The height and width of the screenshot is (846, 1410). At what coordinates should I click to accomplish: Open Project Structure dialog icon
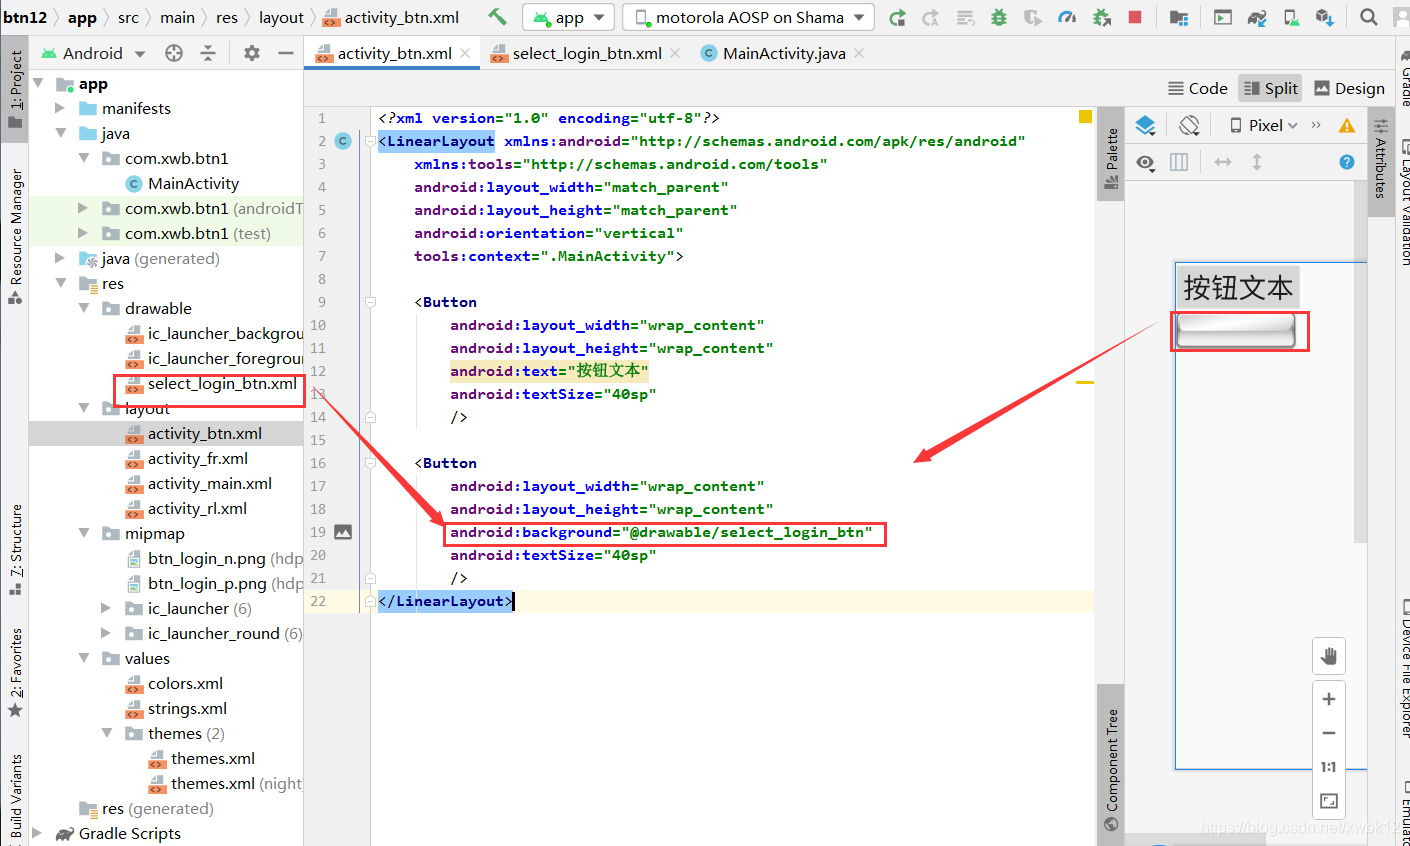1179,17
